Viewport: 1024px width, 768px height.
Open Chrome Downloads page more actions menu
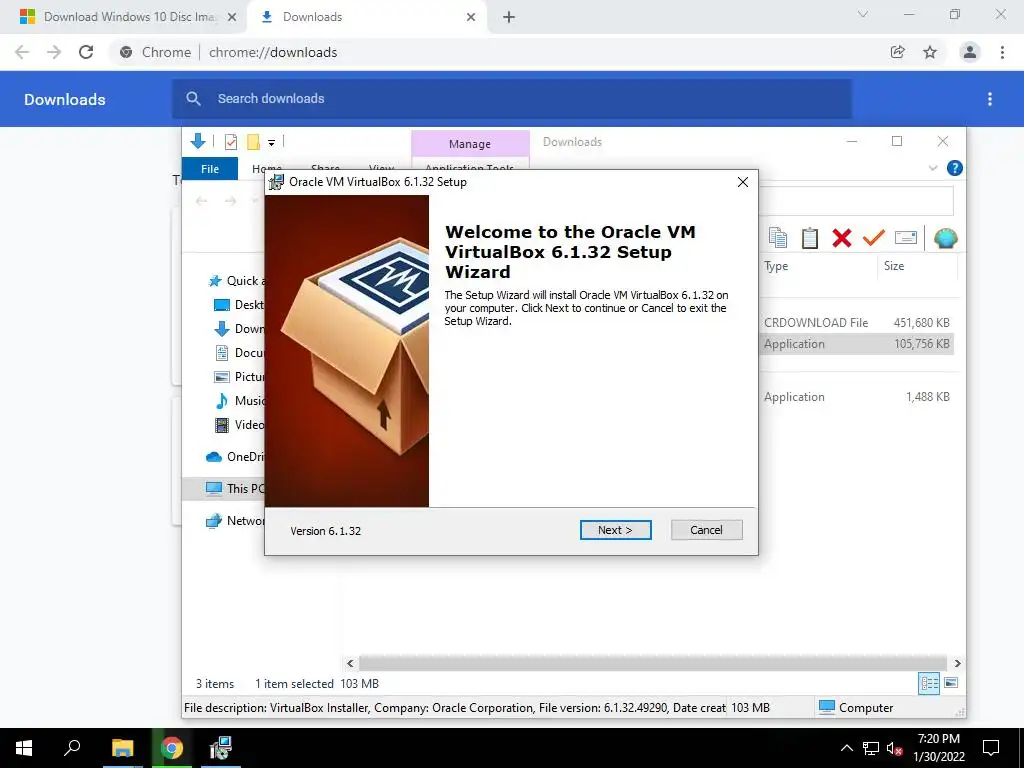pyautogui.click(x=990, y=99)
